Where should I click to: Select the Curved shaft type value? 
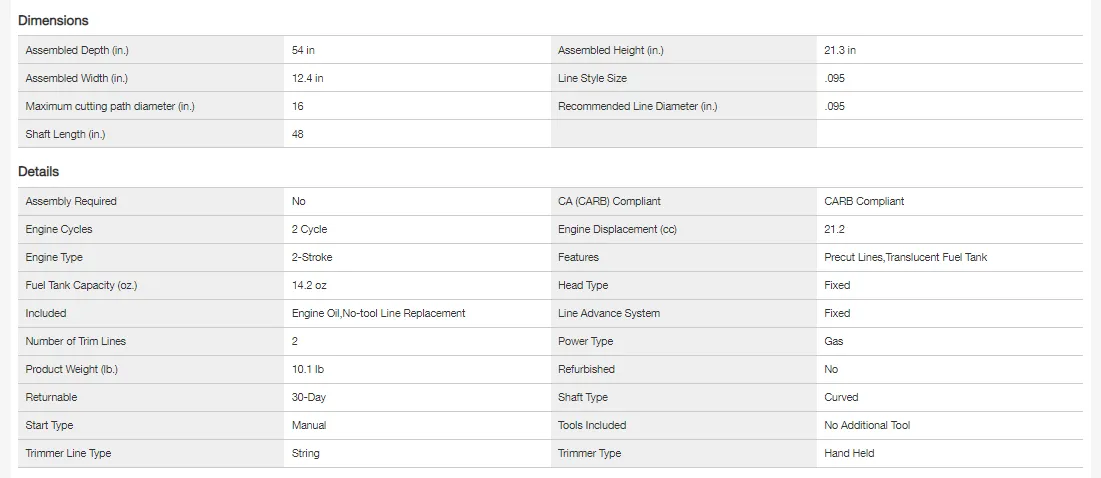click(841, 397)
